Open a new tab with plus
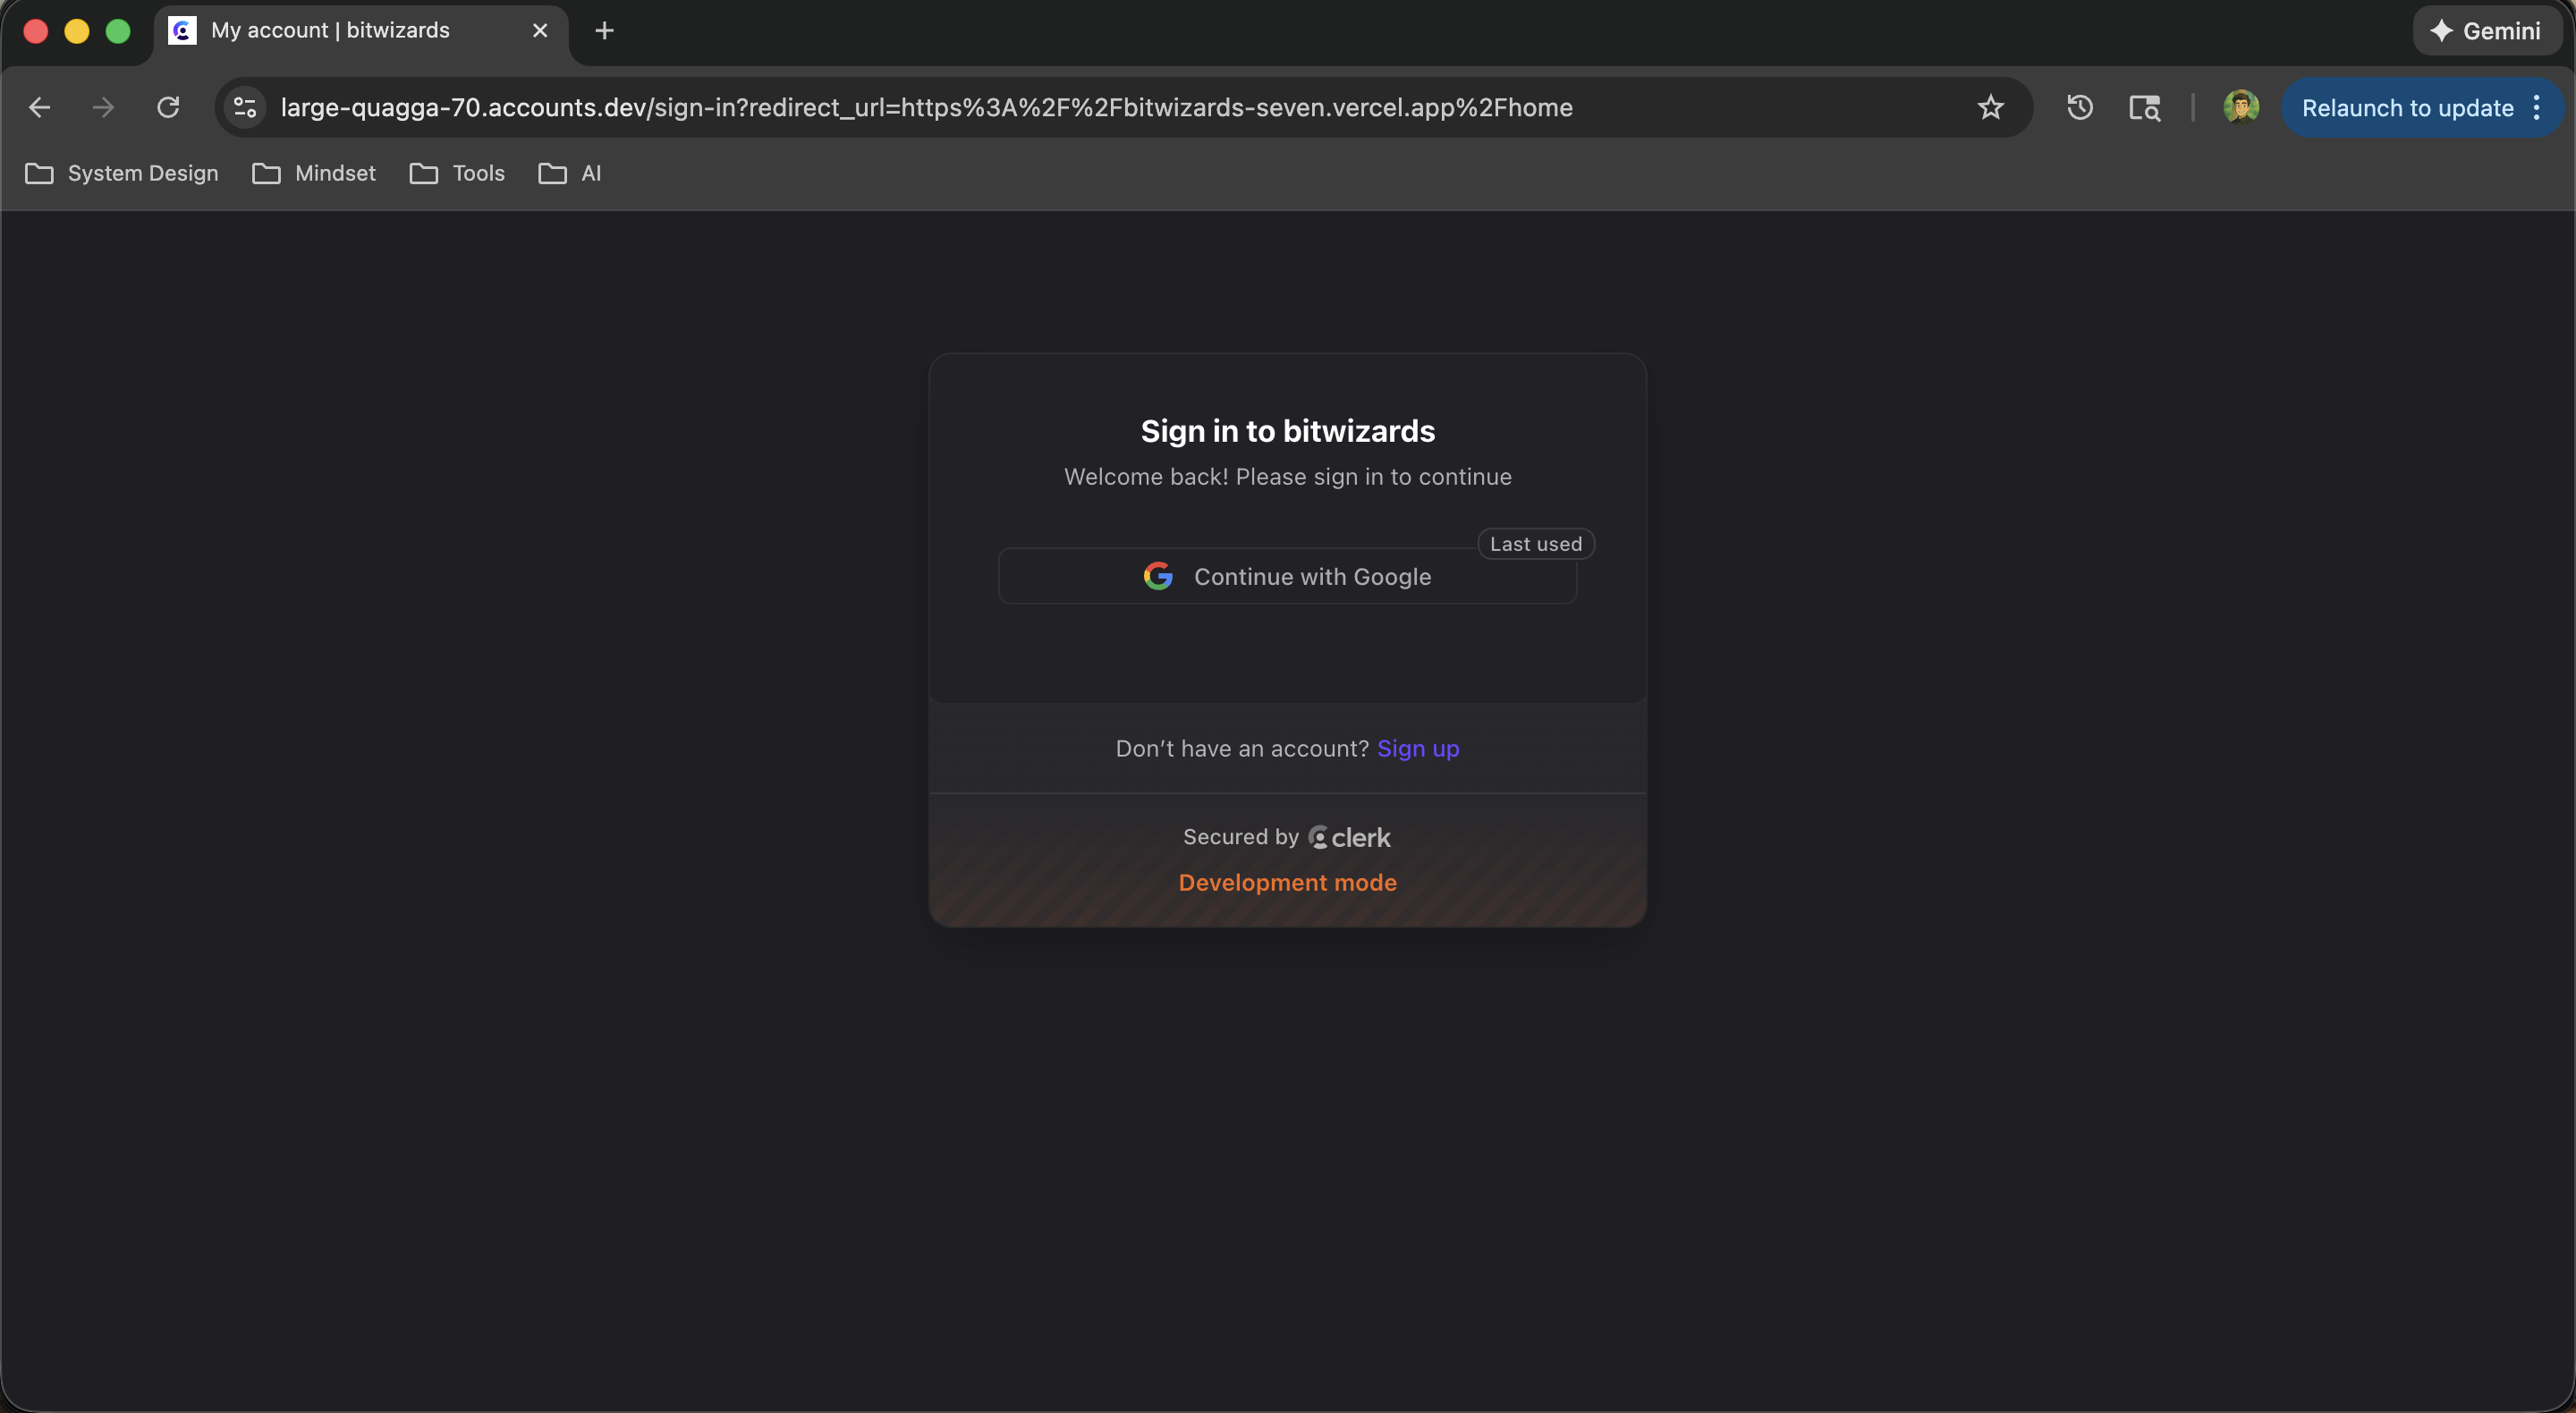This screenshot has width=2576, height=1413. point(604,31)
